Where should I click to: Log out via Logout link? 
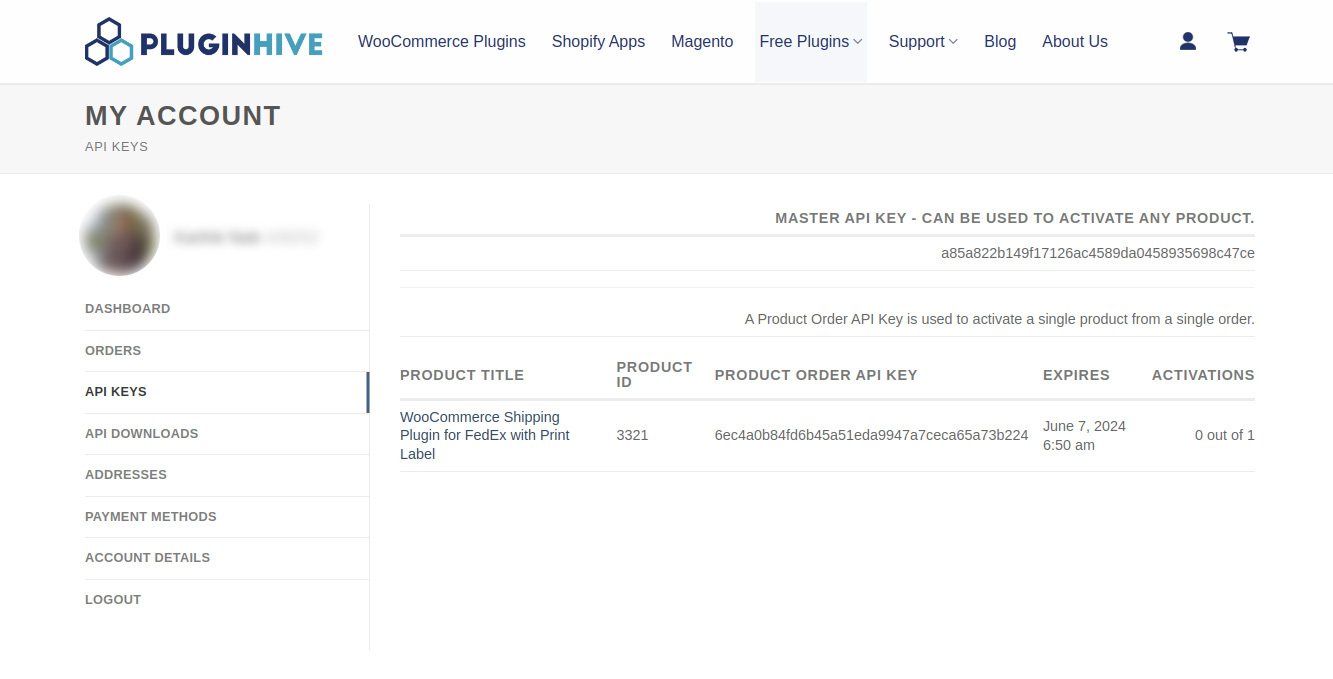point(113,600)
